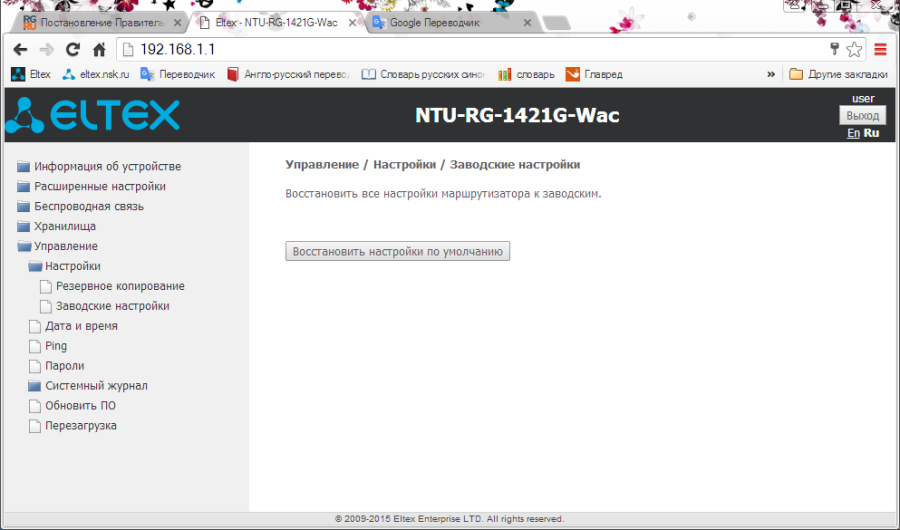Image resolution: width=900 pixels, height=530 pixels.
Task: Open Резервное копирование page
Action: pyautogui.click(x=112, y=286)
